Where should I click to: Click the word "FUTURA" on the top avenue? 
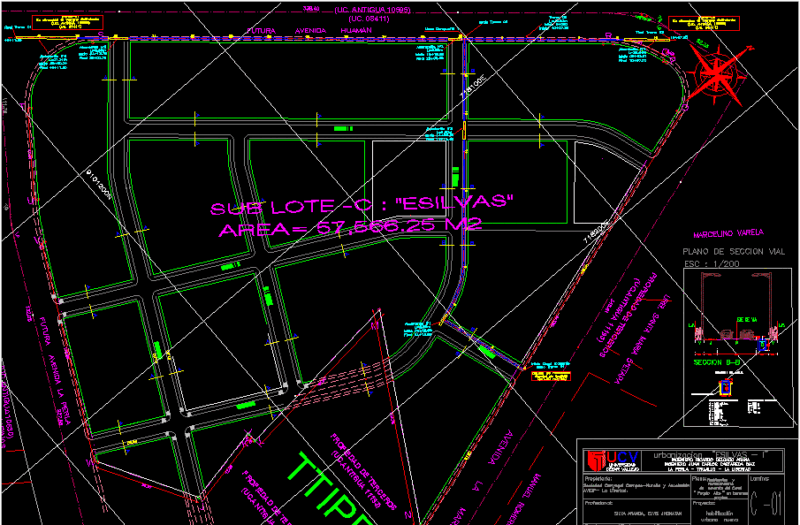pos(262,31)
